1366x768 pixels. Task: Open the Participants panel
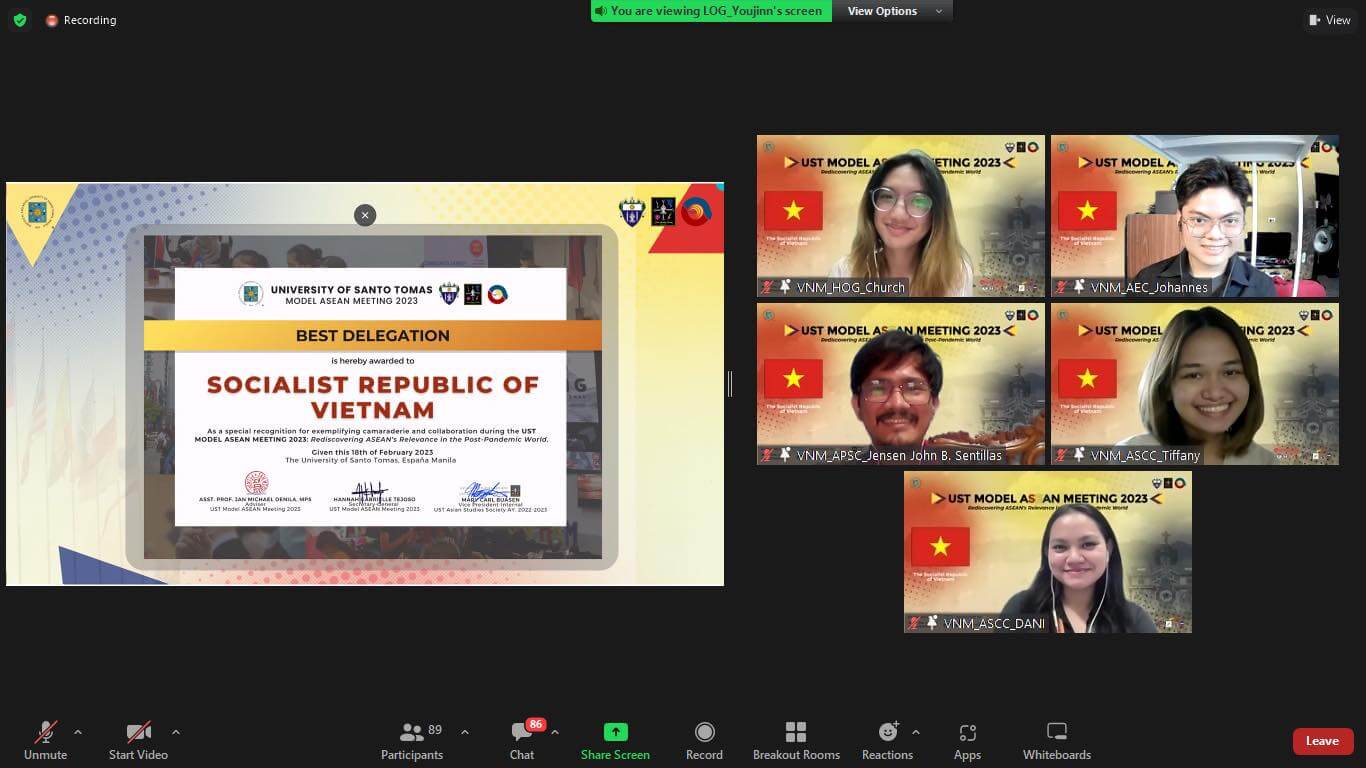coord(412,741)
